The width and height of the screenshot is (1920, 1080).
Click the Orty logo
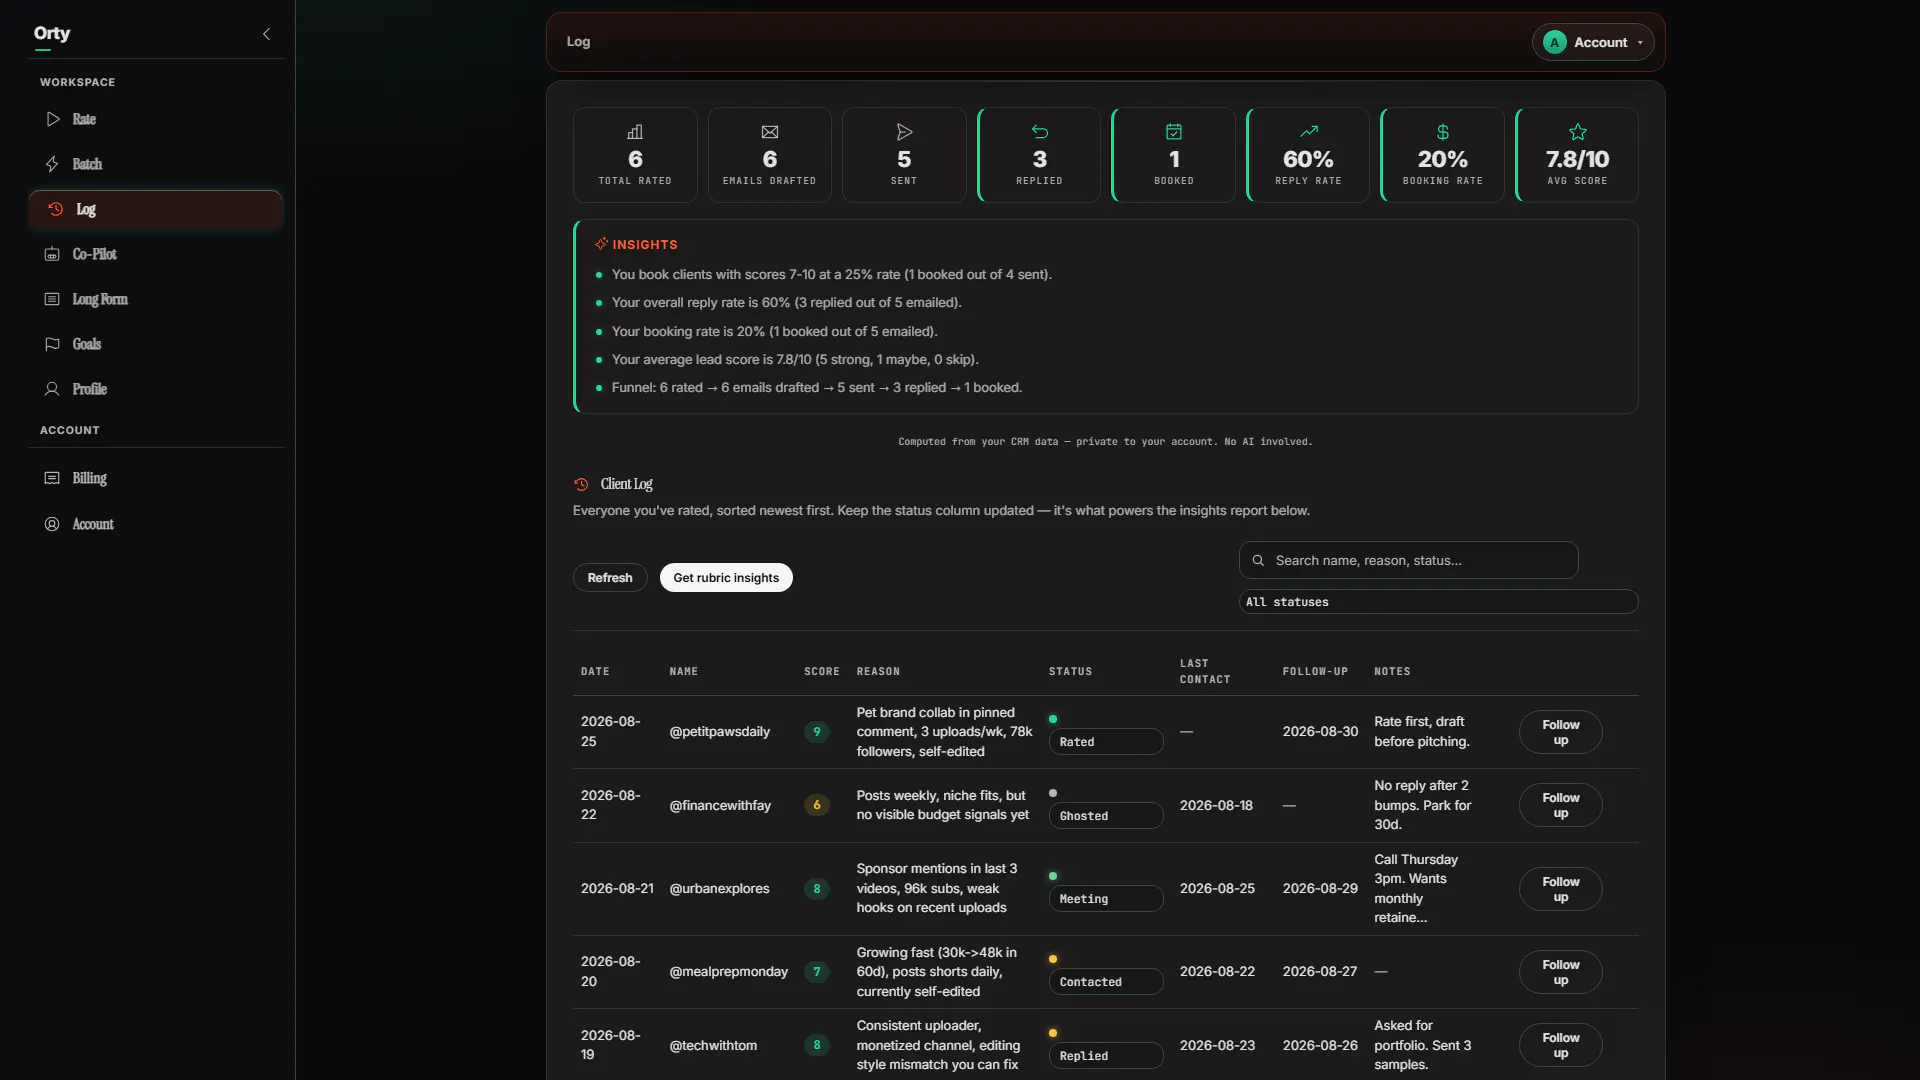point(52,33)
